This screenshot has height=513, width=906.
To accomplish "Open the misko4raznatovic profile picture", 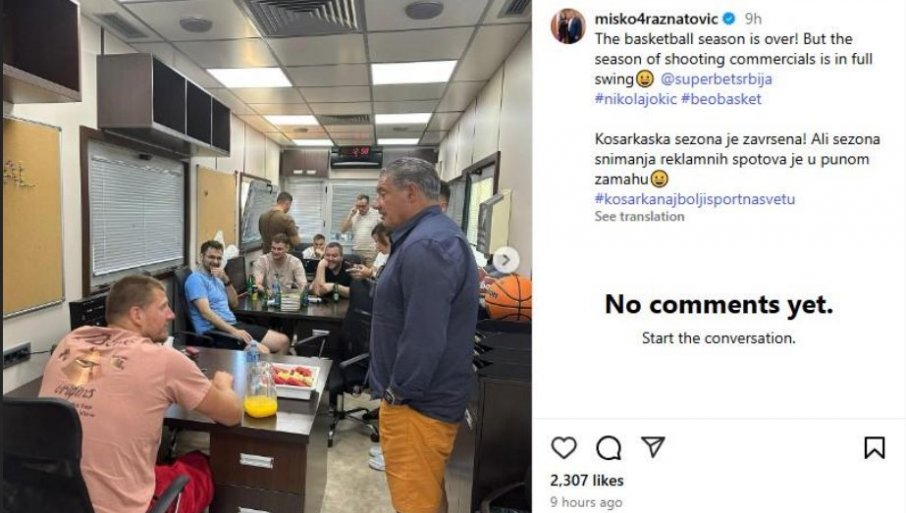I will [569, 26].
